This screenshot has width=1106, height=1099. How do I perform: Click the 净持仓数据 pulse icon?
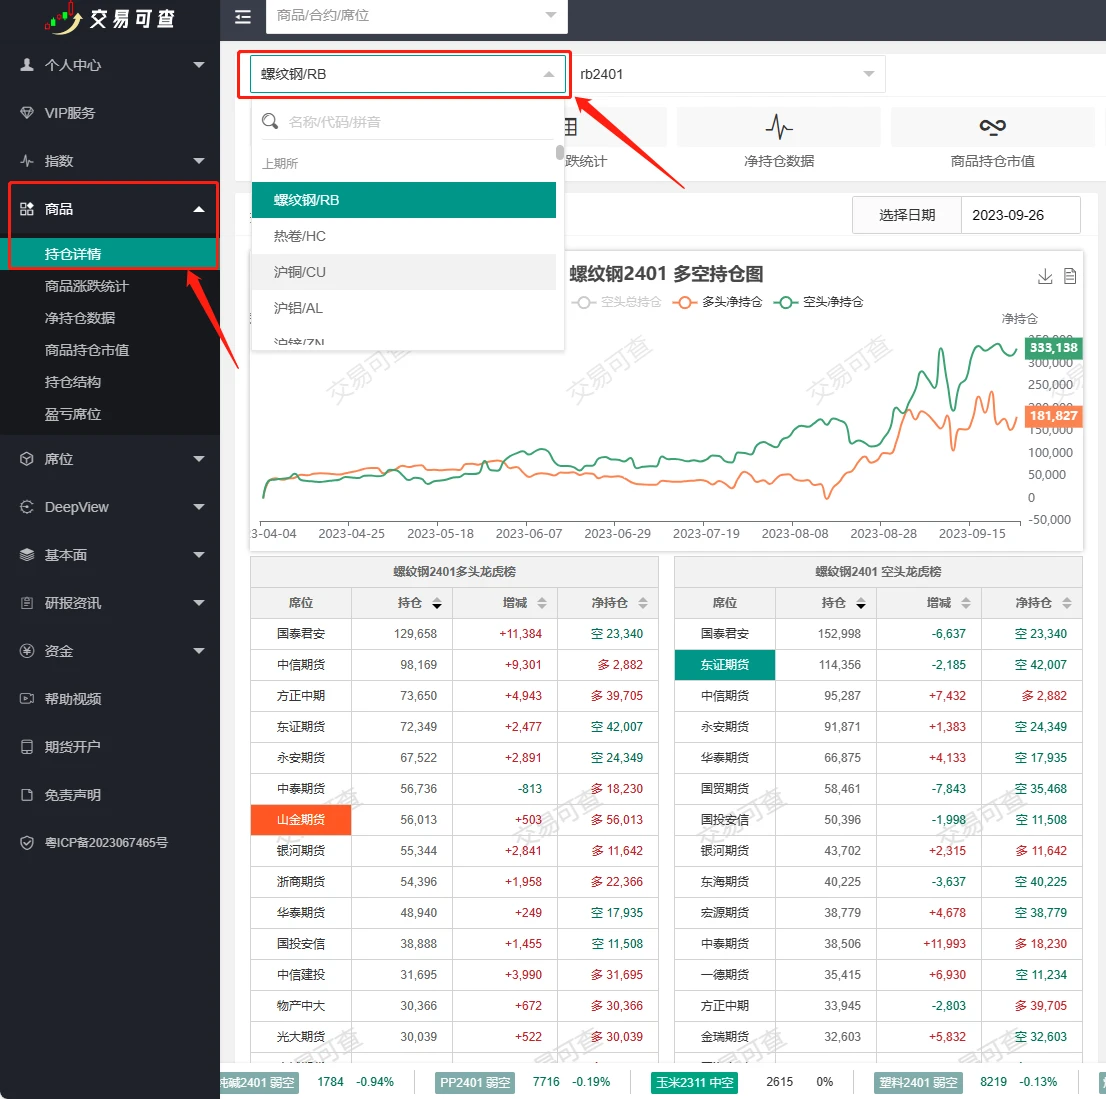[779, 127]
